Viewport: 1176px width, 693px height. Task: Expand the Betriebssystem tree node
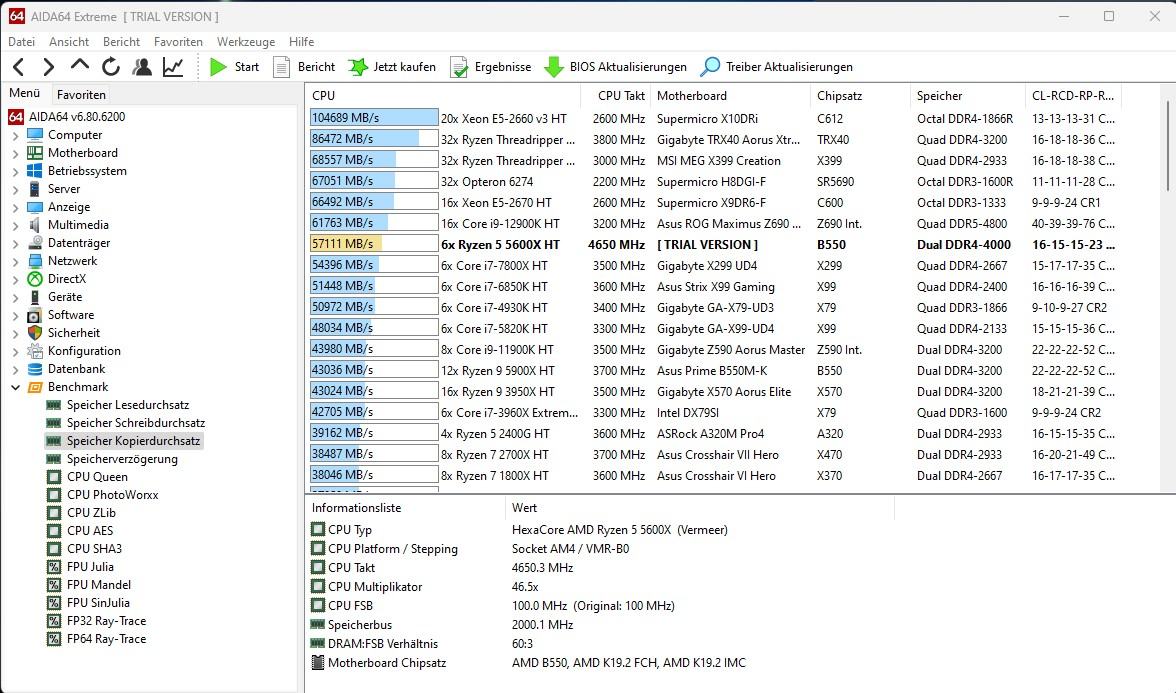pos(16,171)
